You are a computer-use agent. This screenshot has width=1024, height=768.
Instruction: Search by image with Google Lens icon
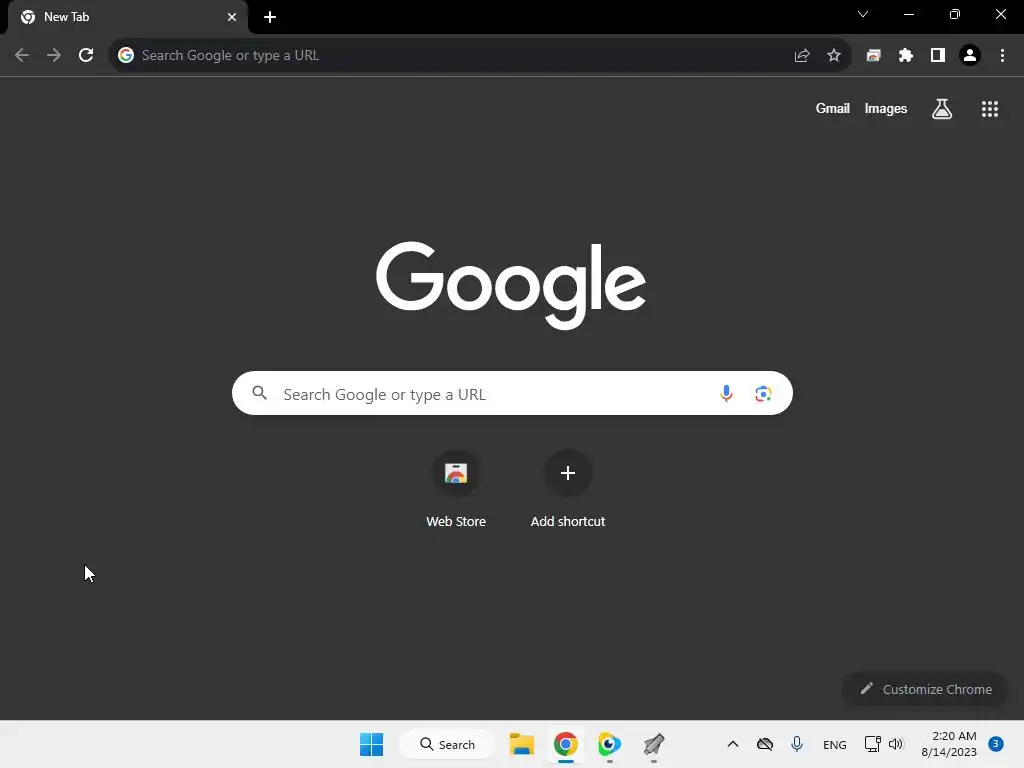point(763,393)
